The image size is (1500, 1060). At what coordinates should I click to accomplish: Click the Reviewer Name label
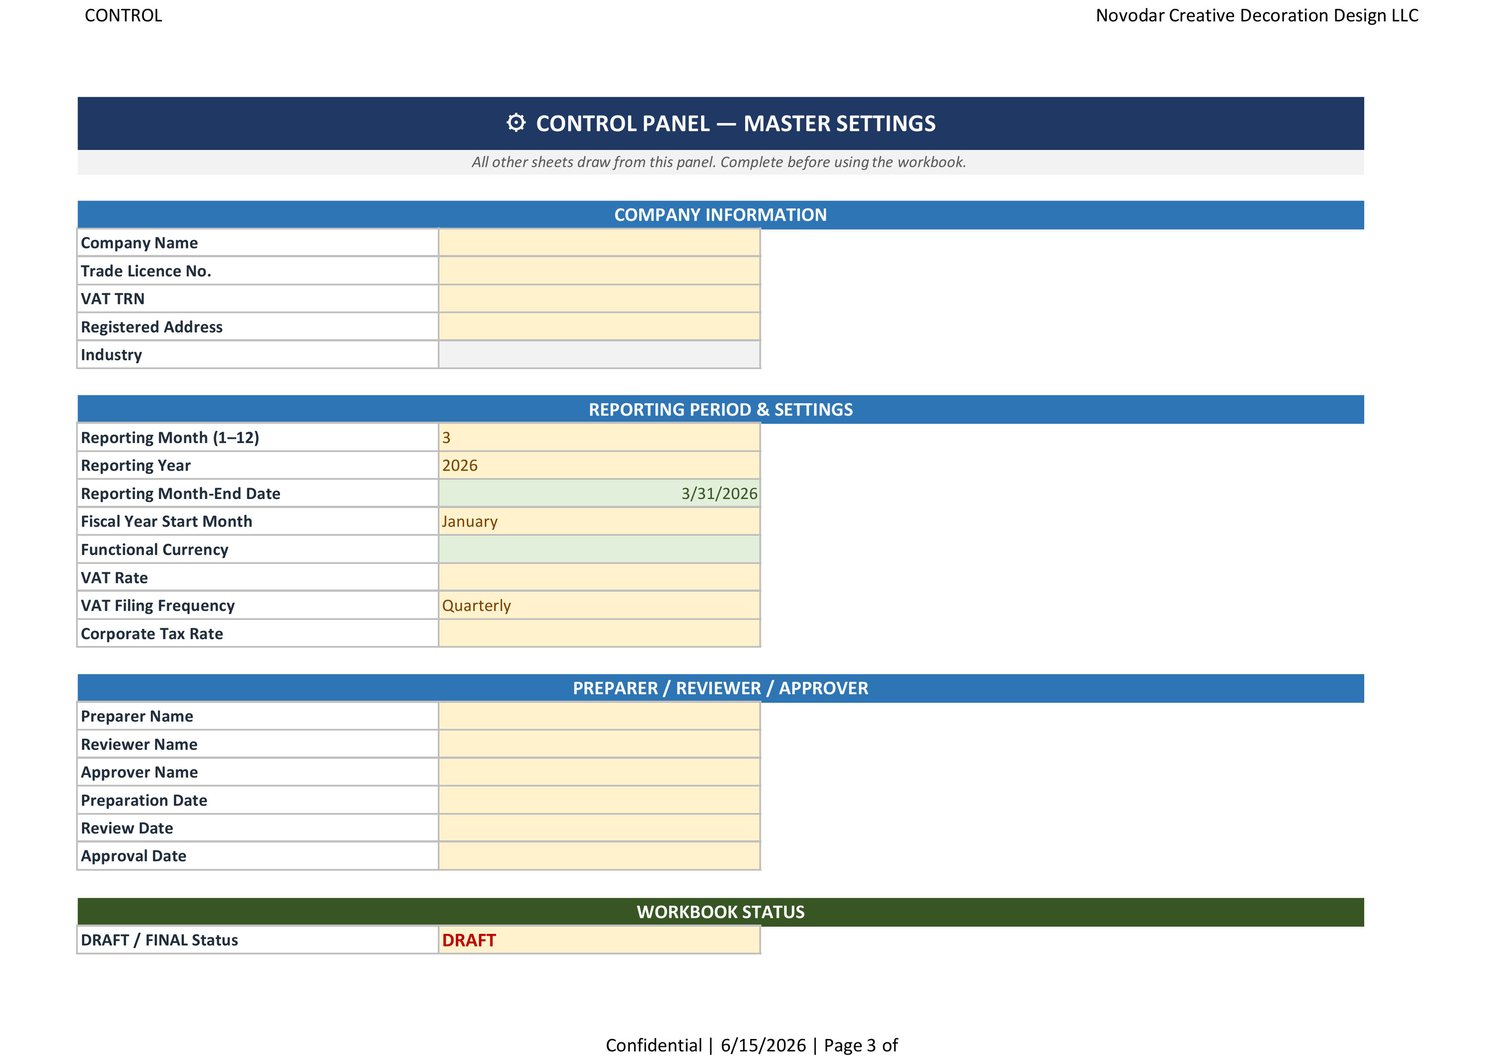[x=139, y=745]
